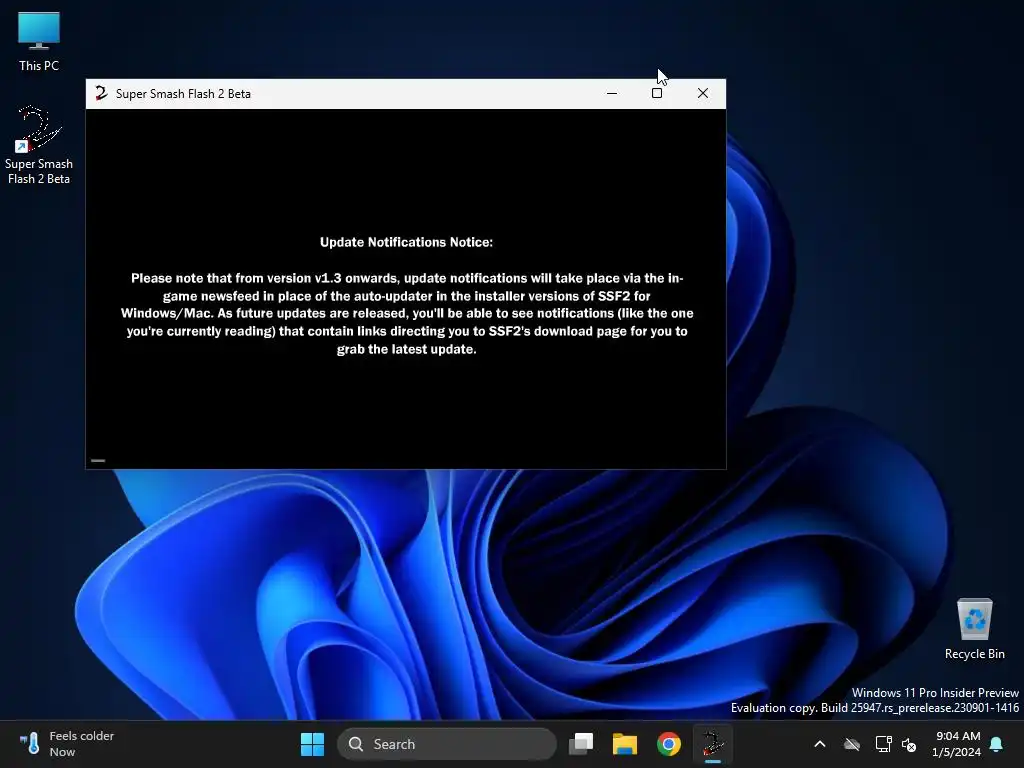Click the notice text about v1.3 updates
1024x768 pixels.
coord(407,313)
